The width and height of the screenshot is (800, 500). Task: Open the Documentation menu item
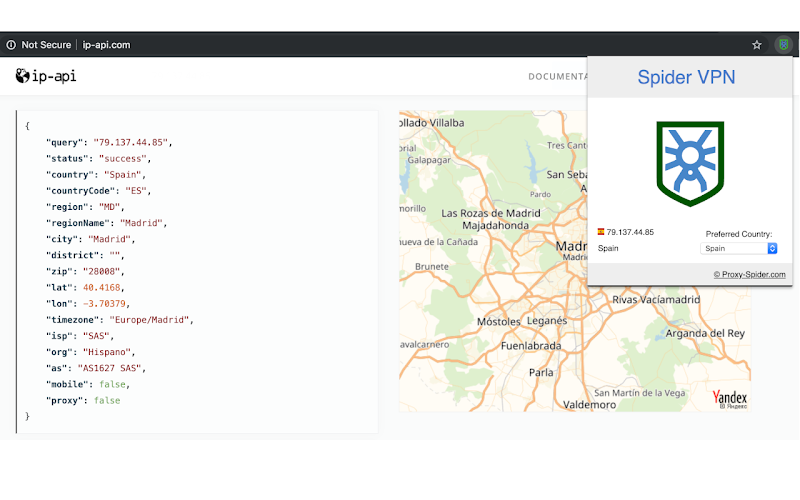click(x=558, y=77)
